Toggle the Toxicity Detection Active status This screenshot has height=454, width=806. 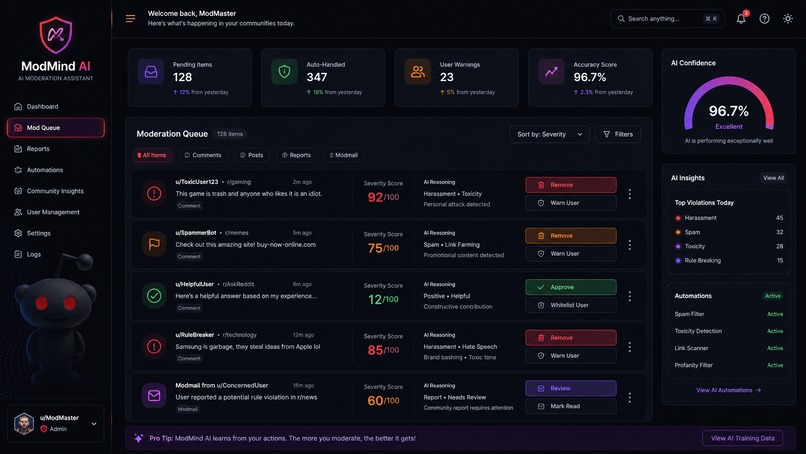click(775, 331)
